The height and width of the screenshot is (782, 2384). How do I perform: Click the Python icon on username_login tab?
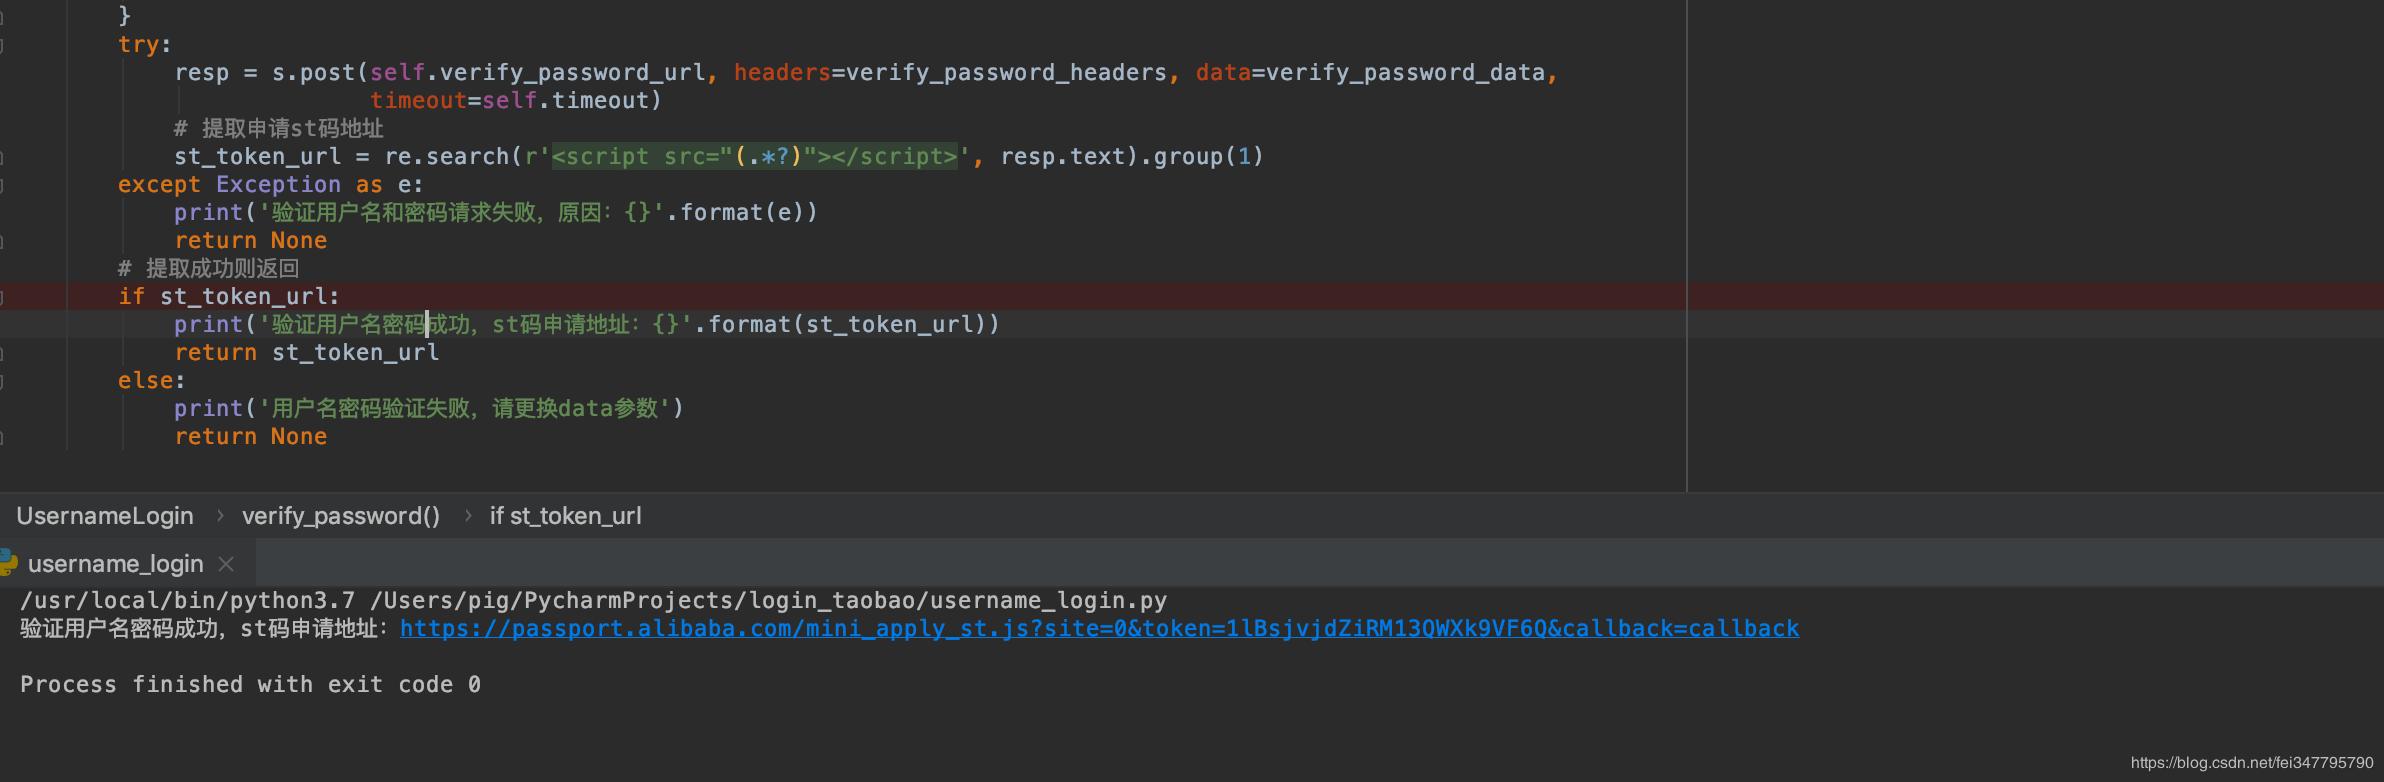click(8, 563)
